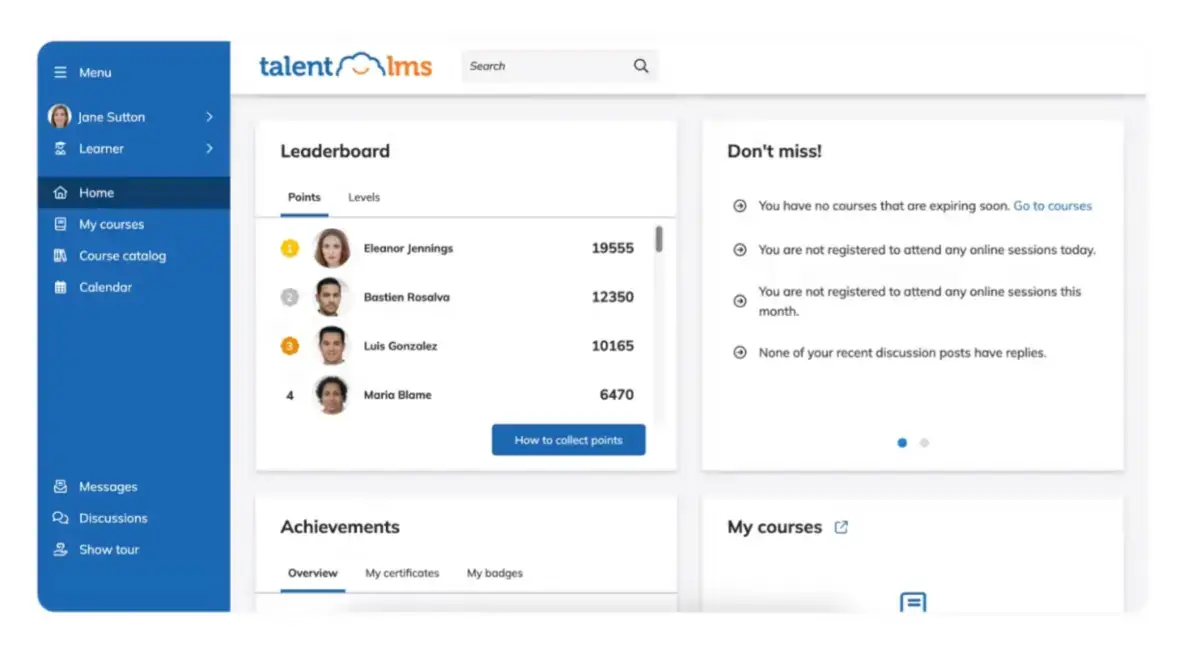Select the name Bastien Rosalva

coord(407,297)
